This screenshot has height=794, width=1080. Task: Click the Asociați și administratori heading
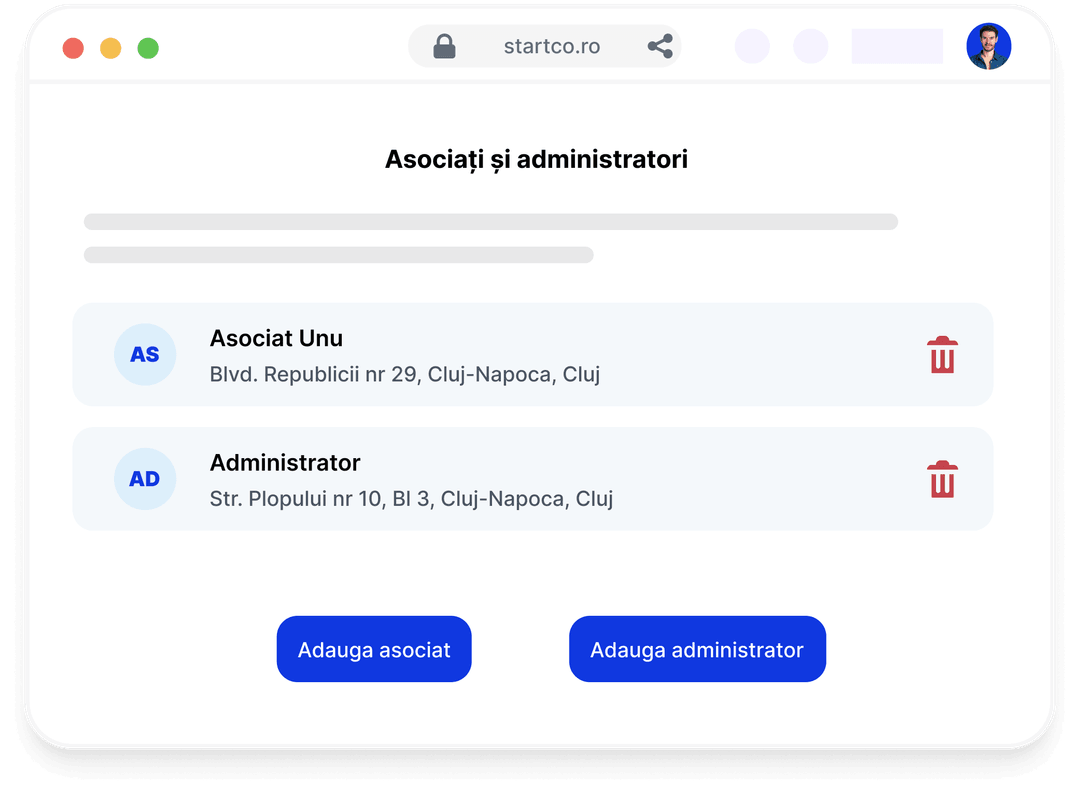pyautogui.click(x=536, y=160)
